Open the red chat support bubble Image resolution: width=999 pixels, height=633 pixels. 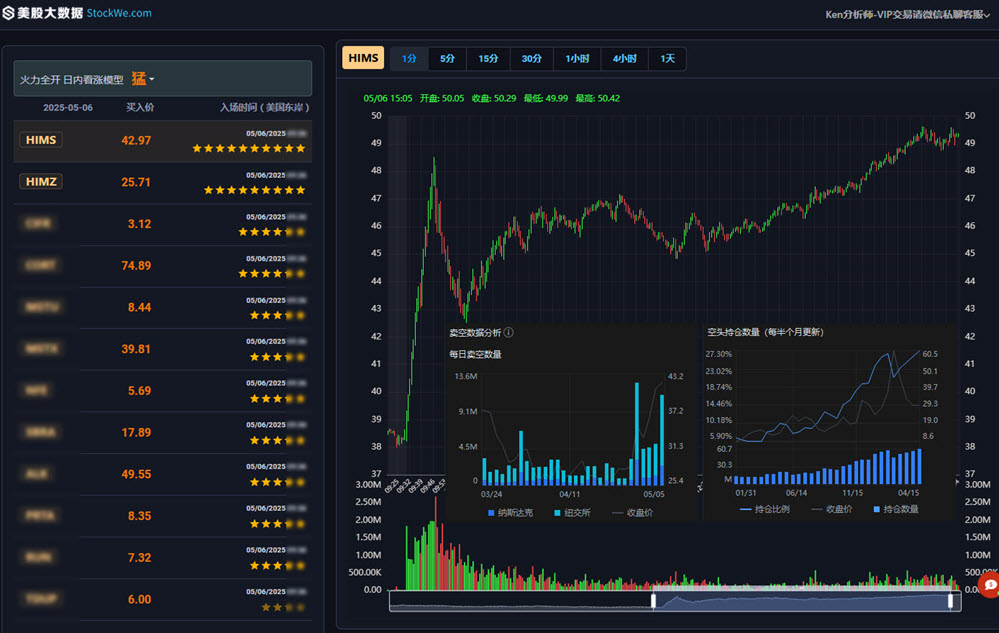[x=989, y=585]
